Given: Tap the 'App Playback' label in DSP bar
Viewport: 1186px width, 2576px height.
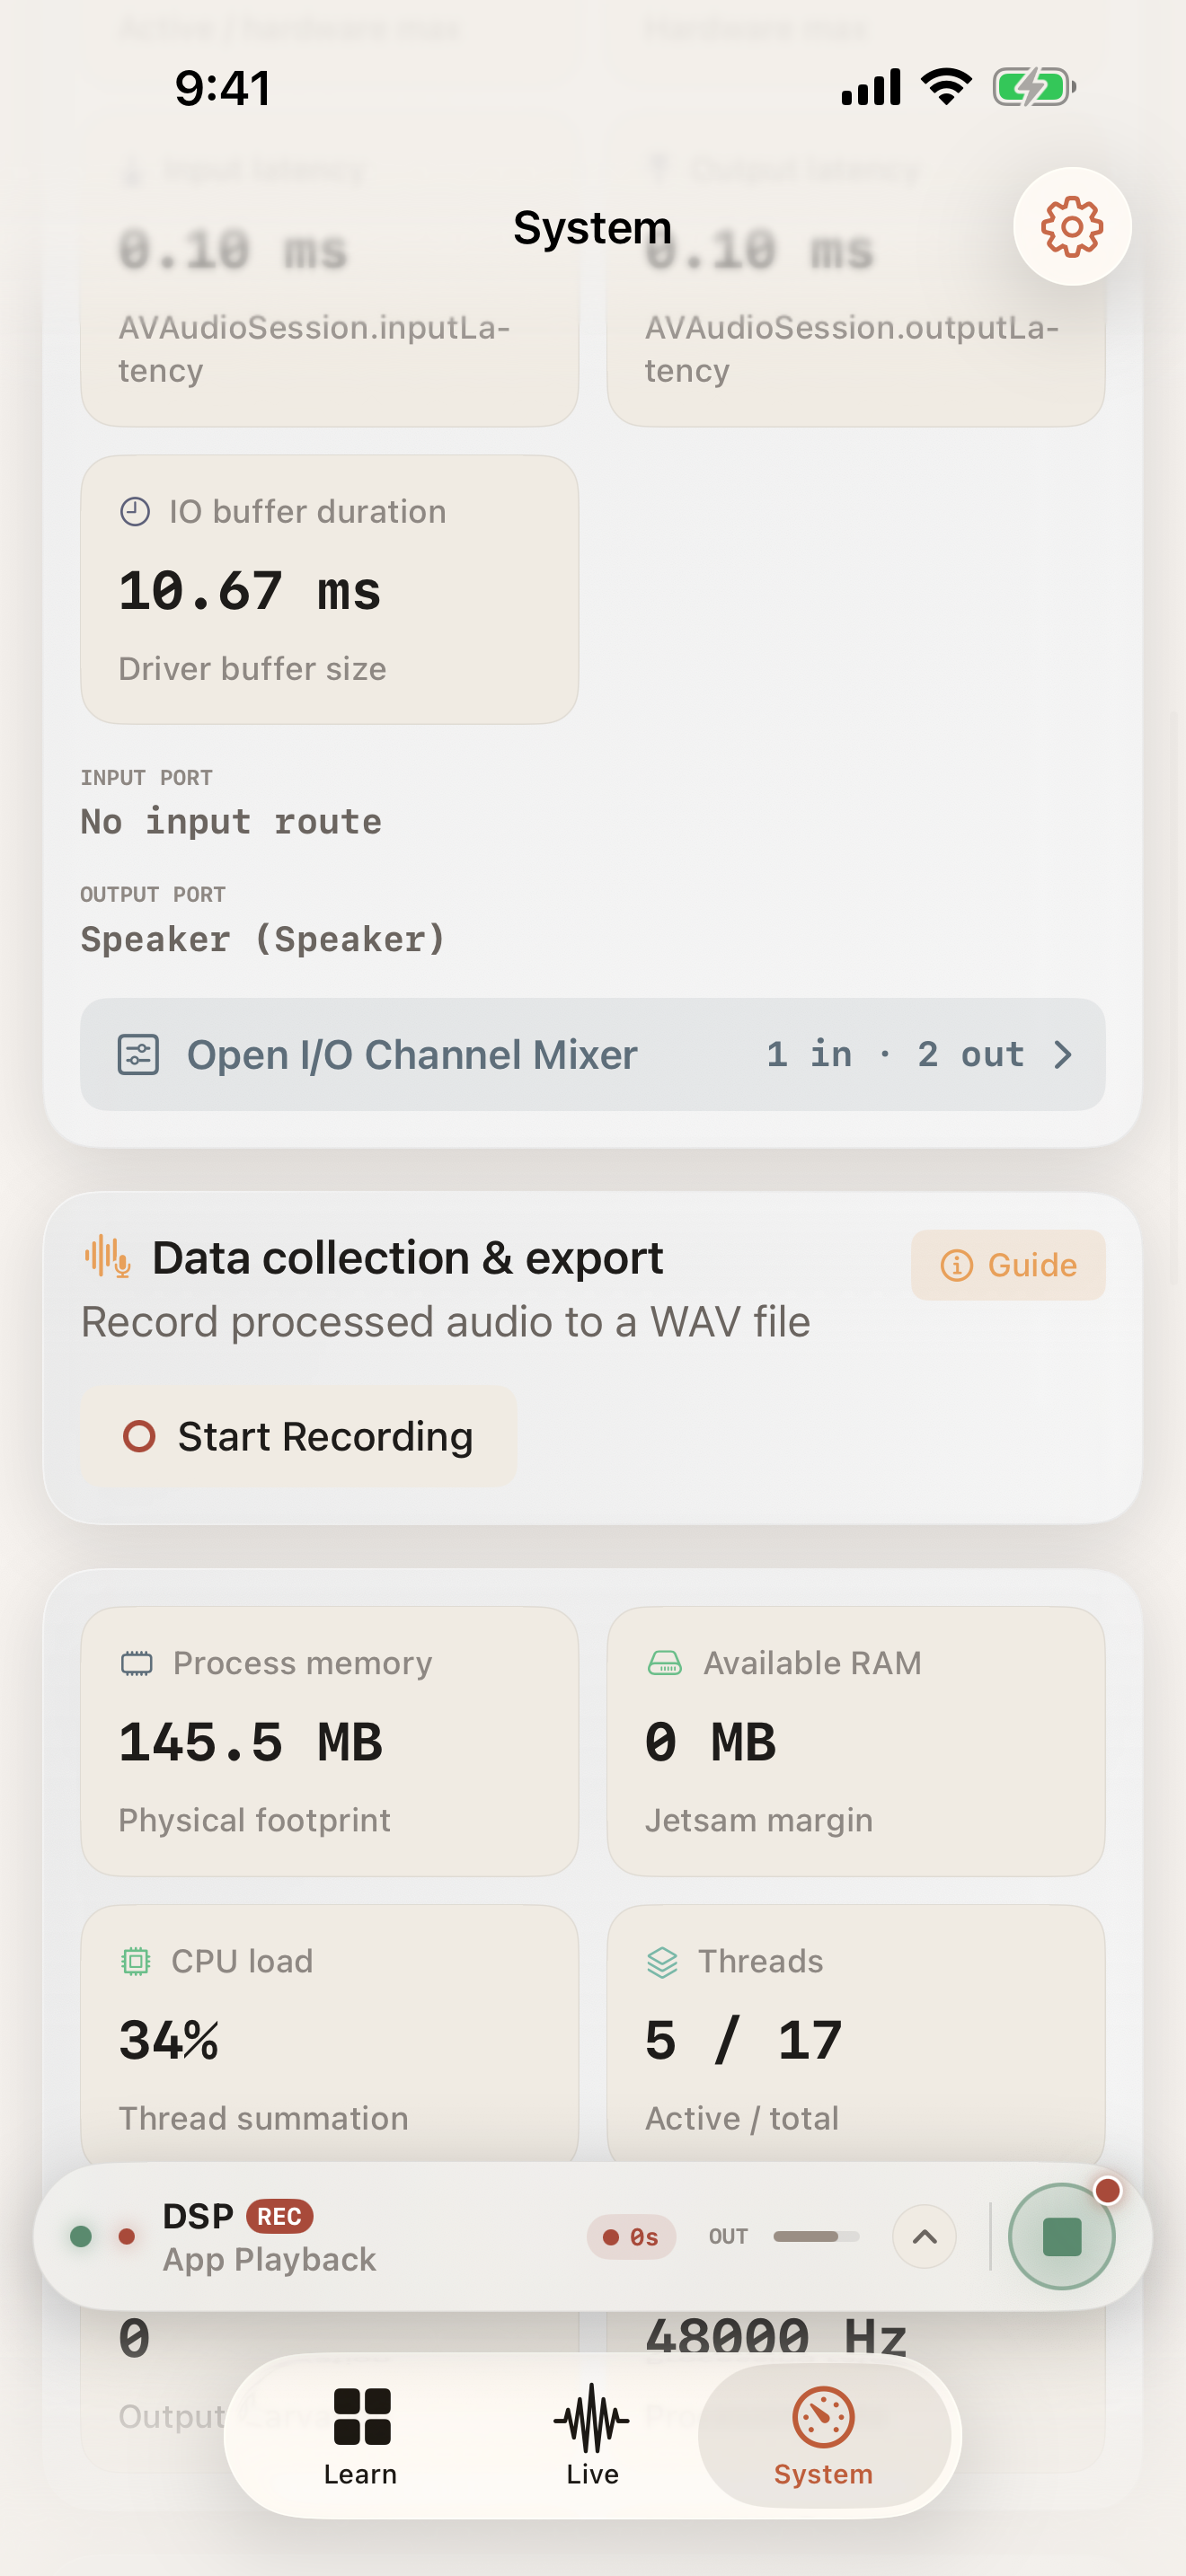Looking at the screenshot, I should tap(270, 2259).
